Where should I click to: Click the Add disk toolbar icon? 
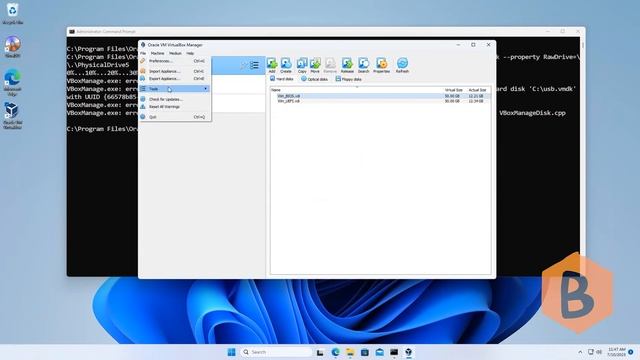coord(272,65)
